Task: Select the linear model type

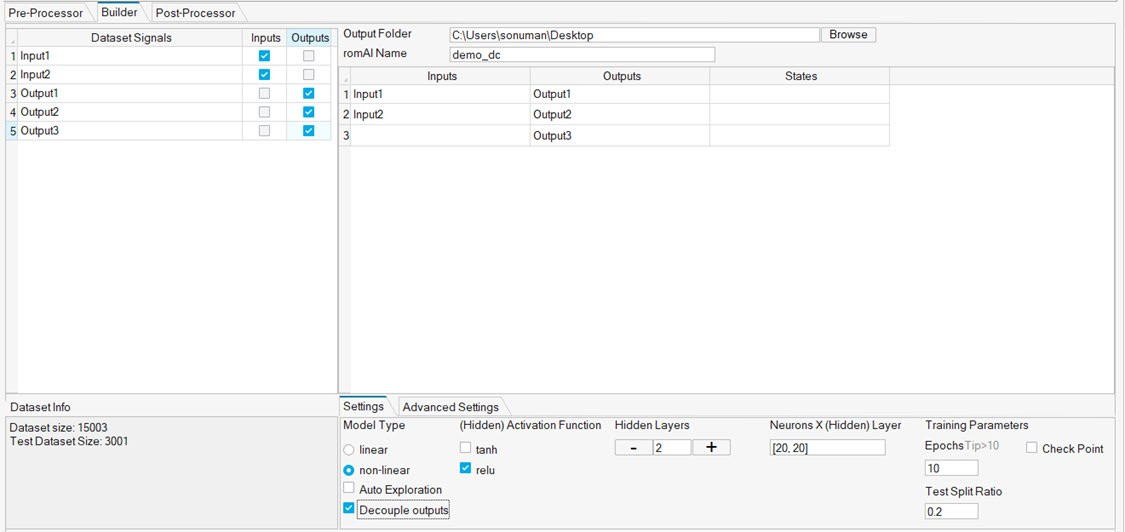Action: point(348,450)
